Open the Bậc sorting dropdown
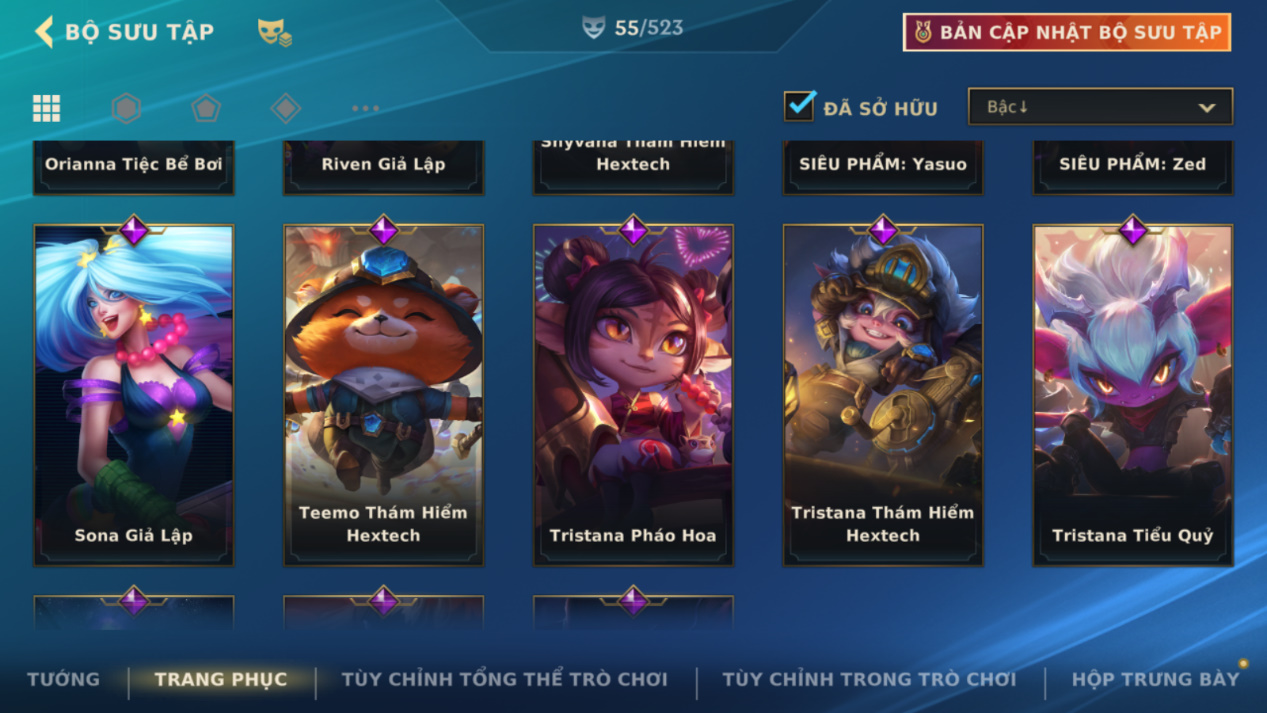Image resolution: width=1267 pixels, height=713 pixels. click(1100, 107)
